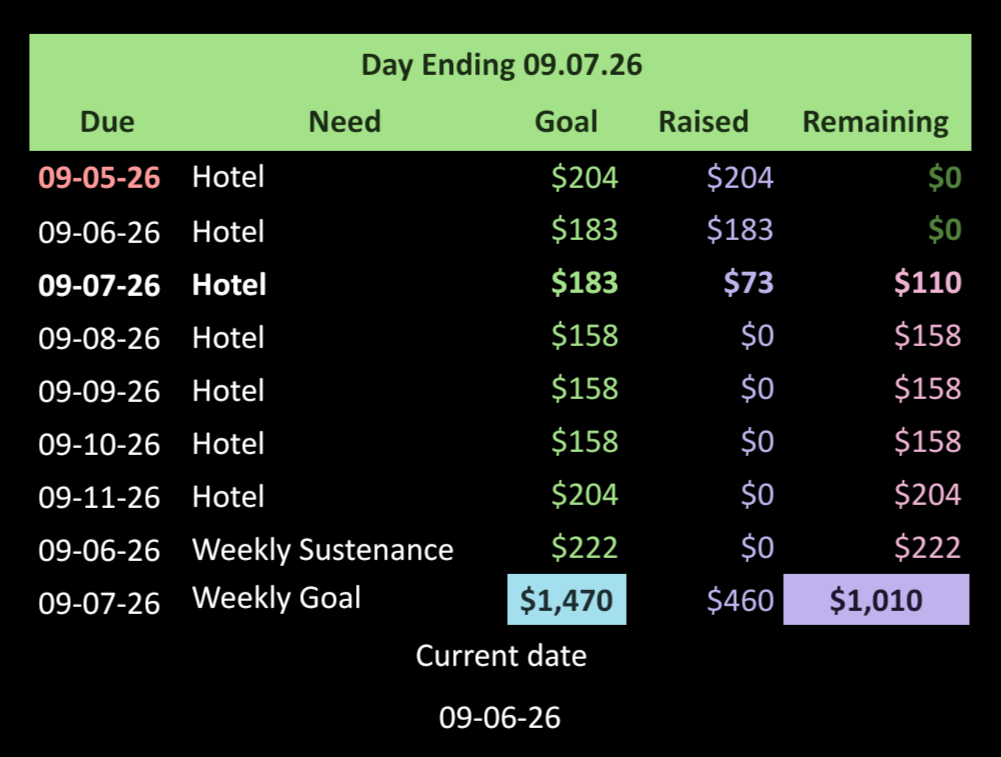Click the Day Ending 09.07.26 title
Viewport: 1001px width, 757px height.
[x=501, y=66]
